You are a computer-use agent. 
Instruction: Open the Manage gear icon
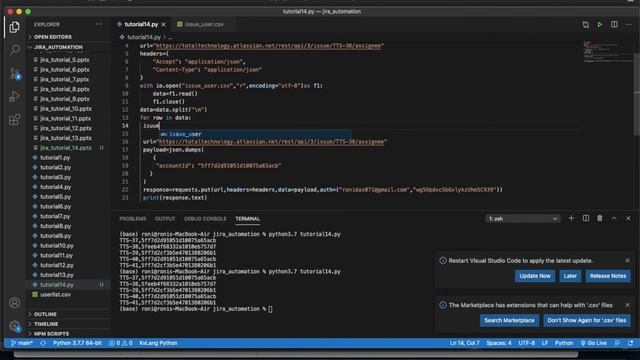pos(15,326)
